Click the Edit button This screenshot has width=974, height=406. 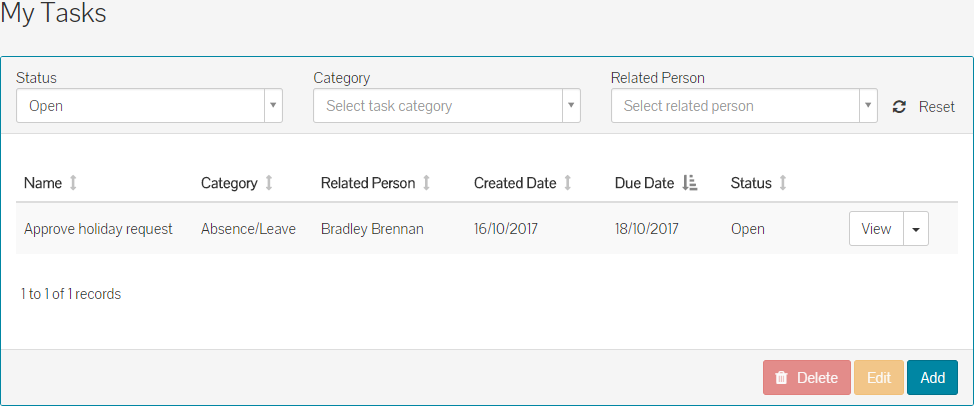point(879,378)
